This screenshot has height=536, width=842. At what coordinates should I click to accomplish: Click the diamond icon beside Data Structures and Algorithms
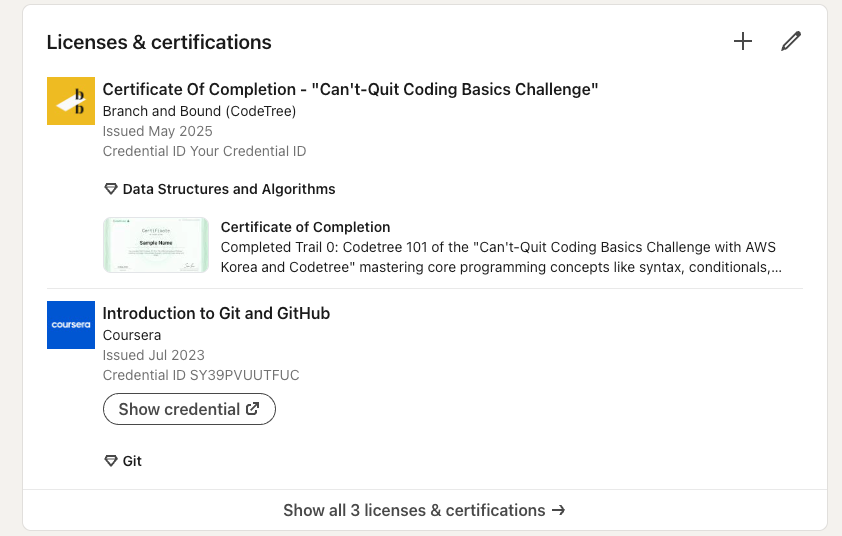pyautogui.click(x=111, y=189)
